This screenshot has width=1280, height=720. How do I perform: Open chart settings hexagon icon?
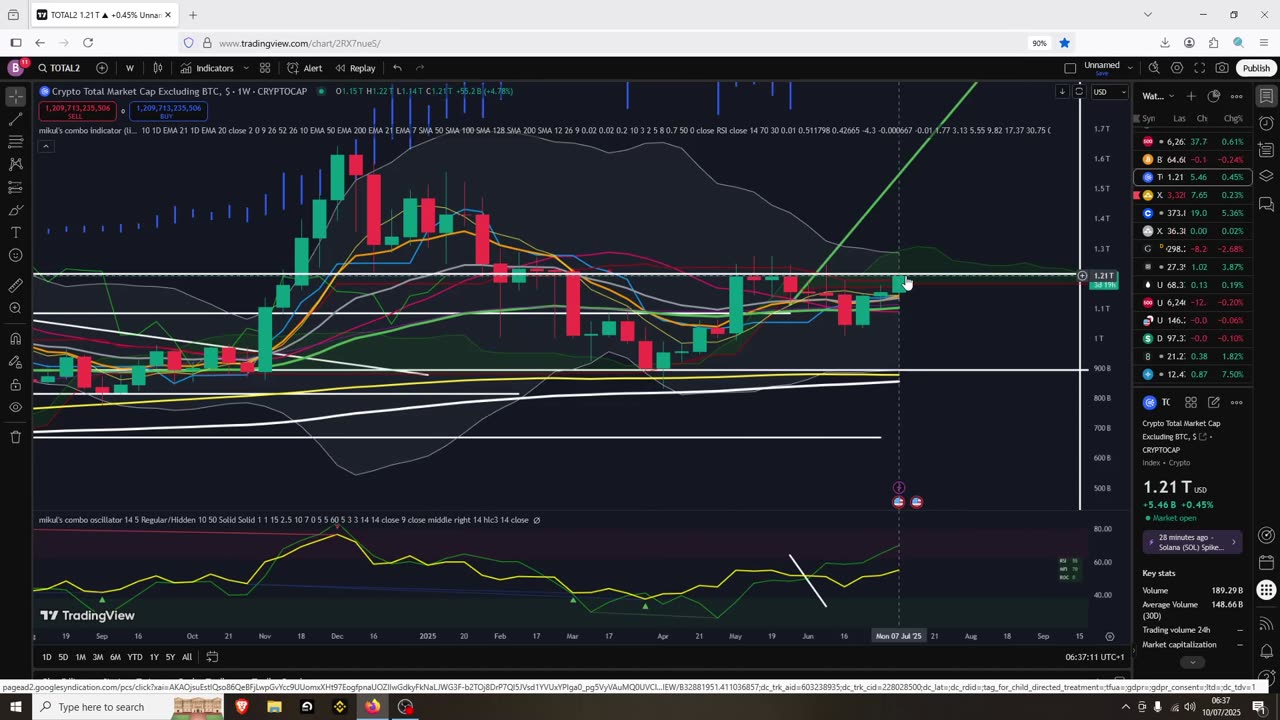1177,68
